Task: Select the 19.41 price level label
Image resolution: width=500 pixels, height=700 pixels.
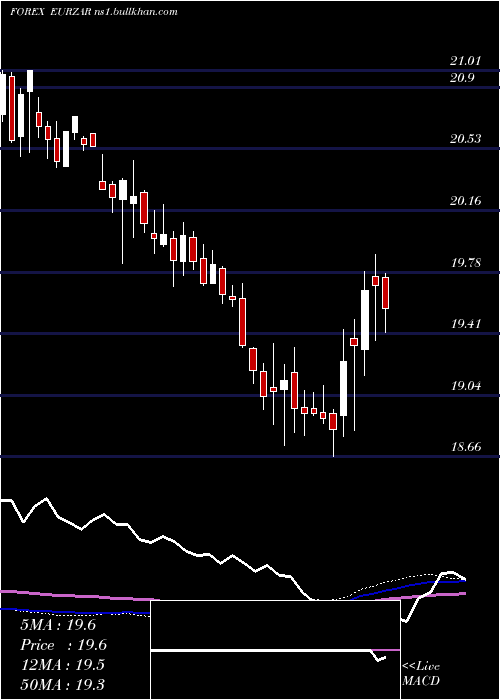Action: coord(466,324)
